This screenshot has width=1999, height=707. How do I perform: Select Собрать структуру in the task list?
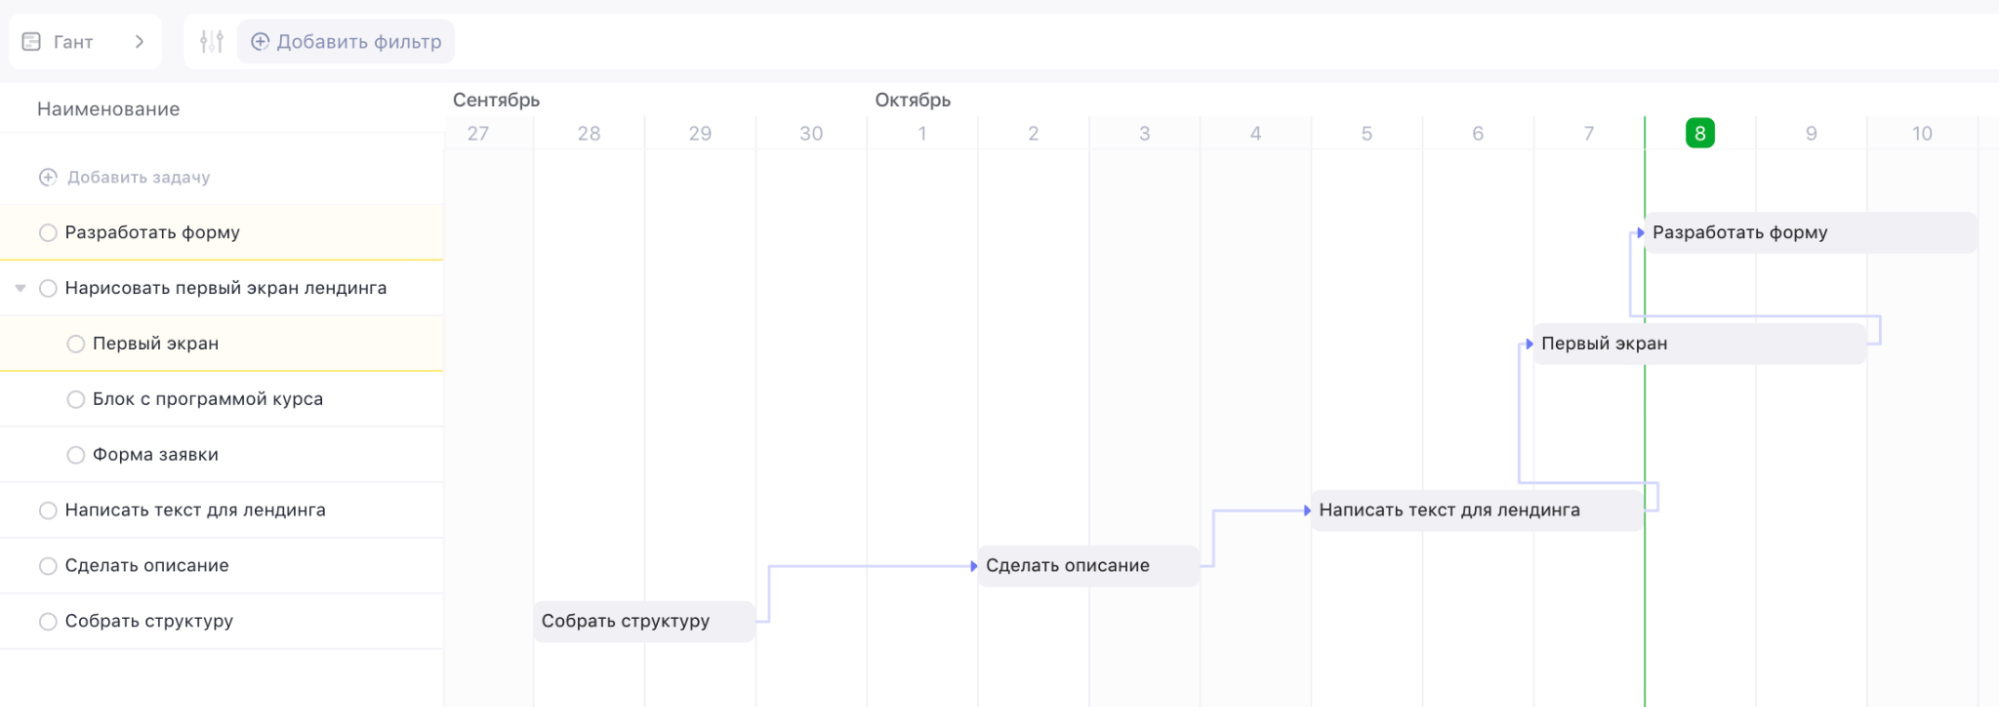[222, 621]
